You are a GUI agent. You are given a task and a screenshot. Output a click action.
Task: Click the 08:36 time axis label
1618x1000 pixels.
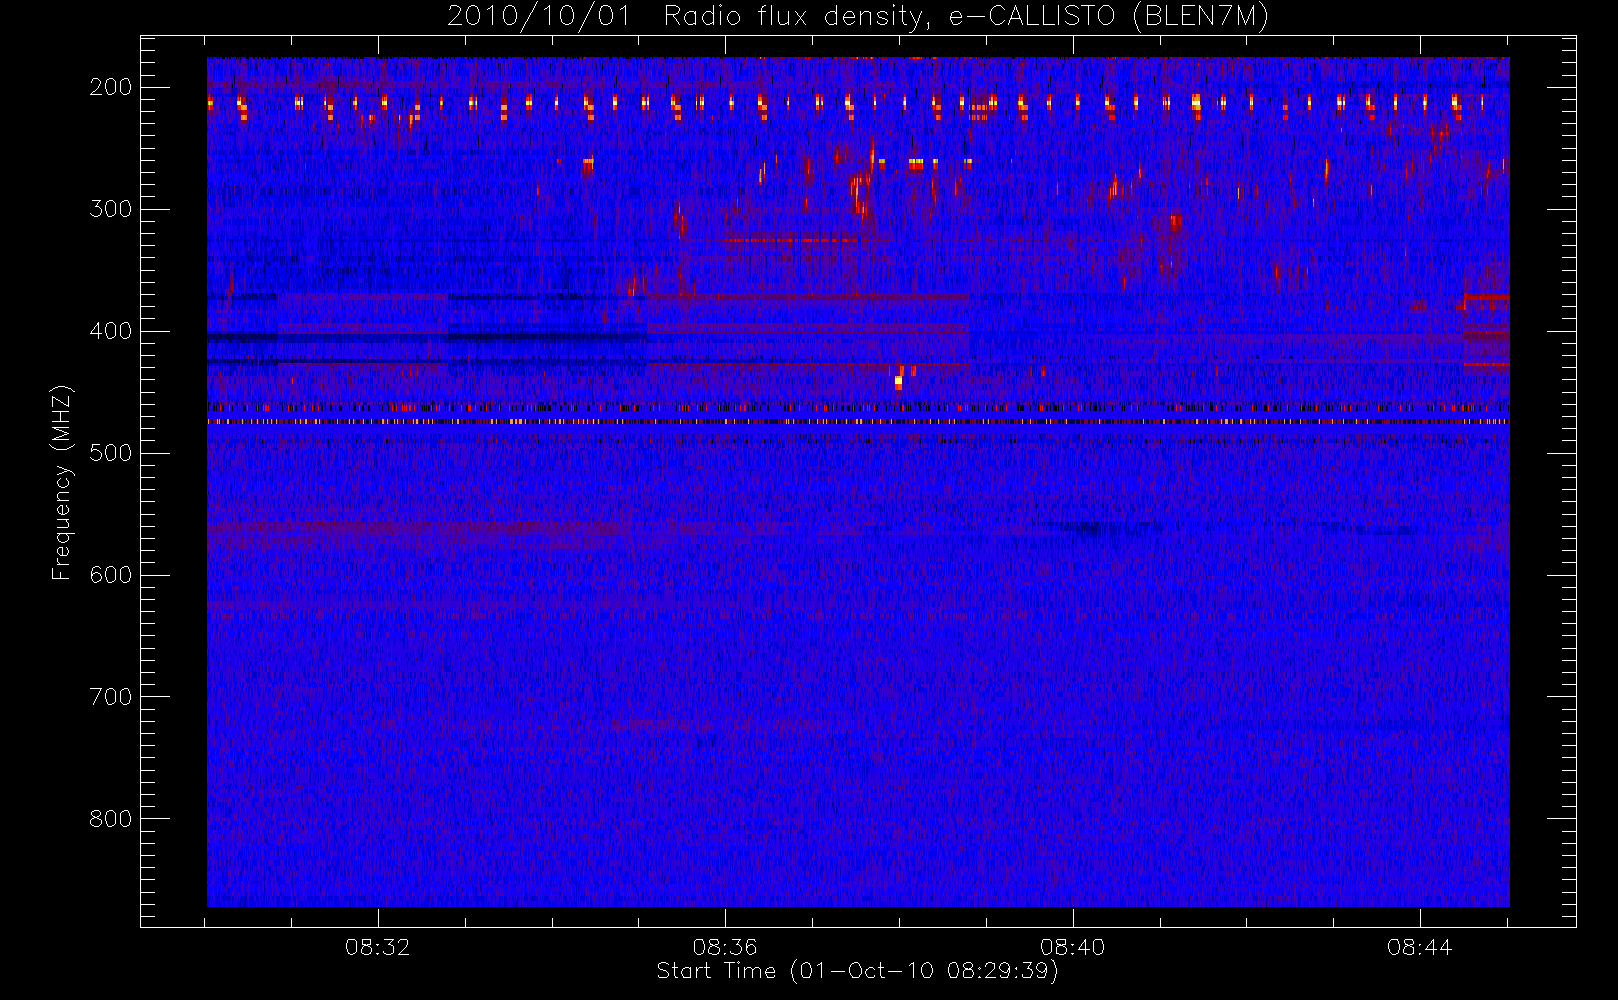click(725, 947)
